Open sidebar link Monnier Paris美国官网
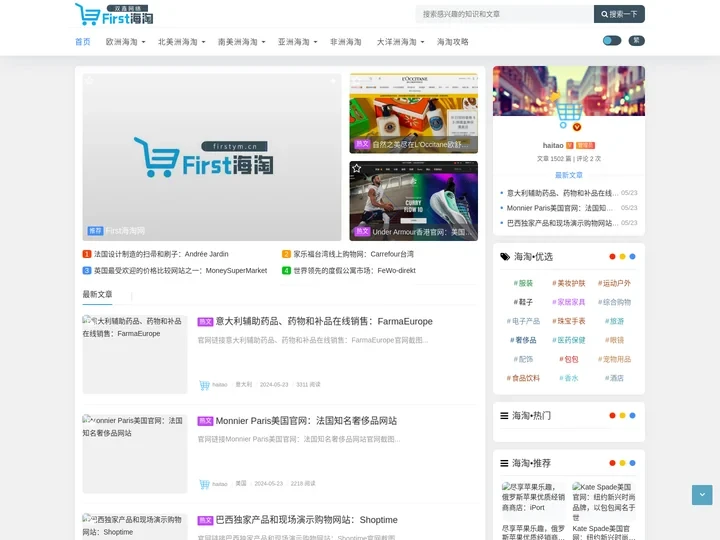 click(559, 208)
